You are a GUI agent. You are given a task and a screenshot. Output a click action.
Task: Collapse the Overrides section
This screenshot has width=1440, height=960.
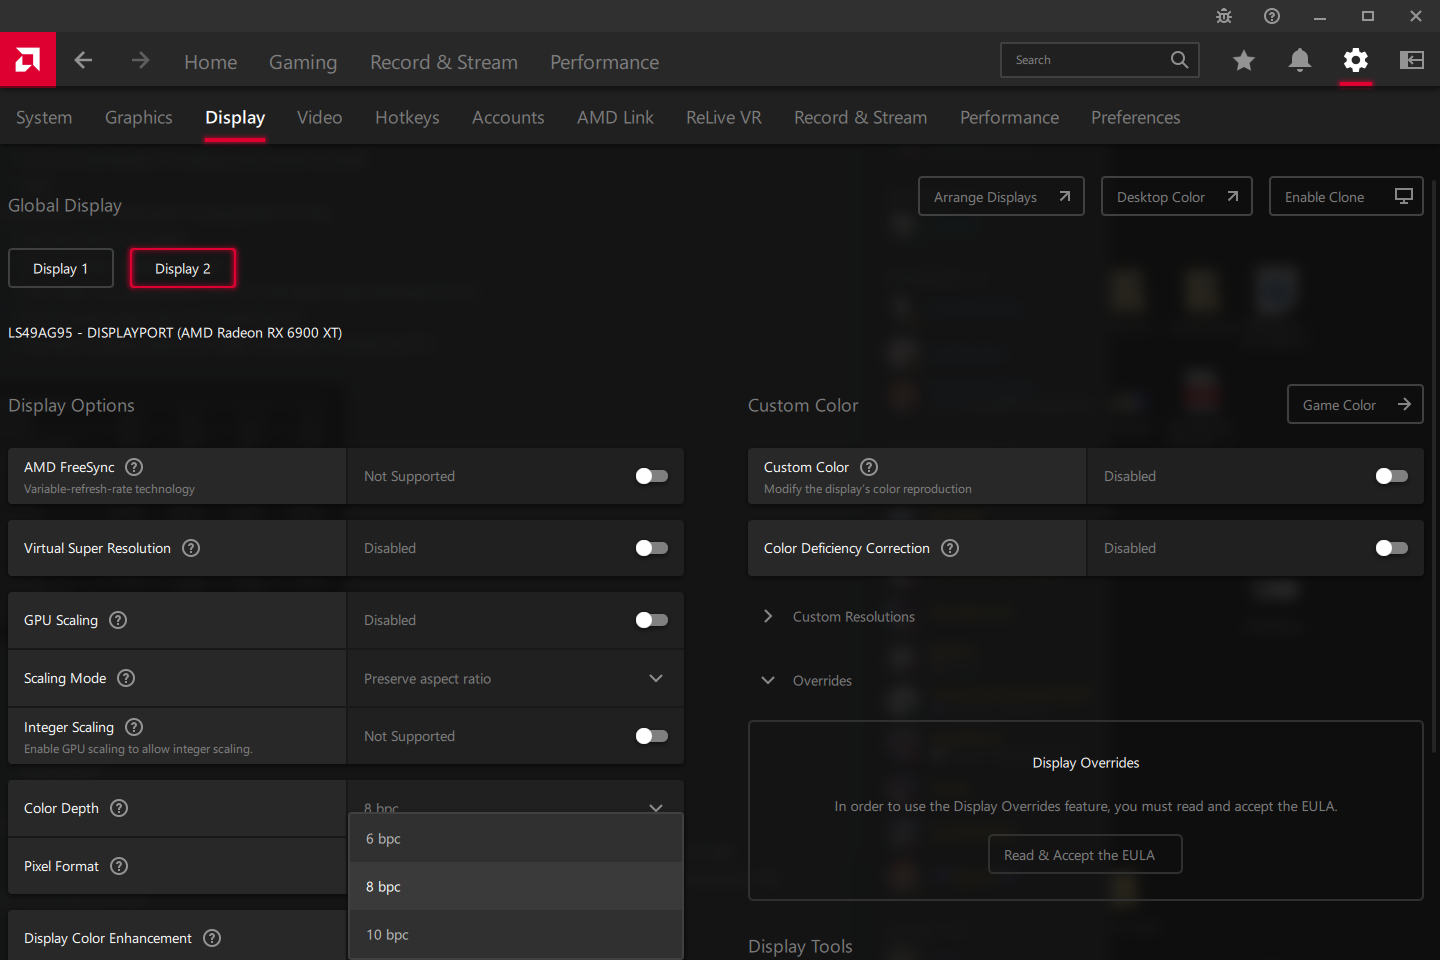[x=807, y=680]
